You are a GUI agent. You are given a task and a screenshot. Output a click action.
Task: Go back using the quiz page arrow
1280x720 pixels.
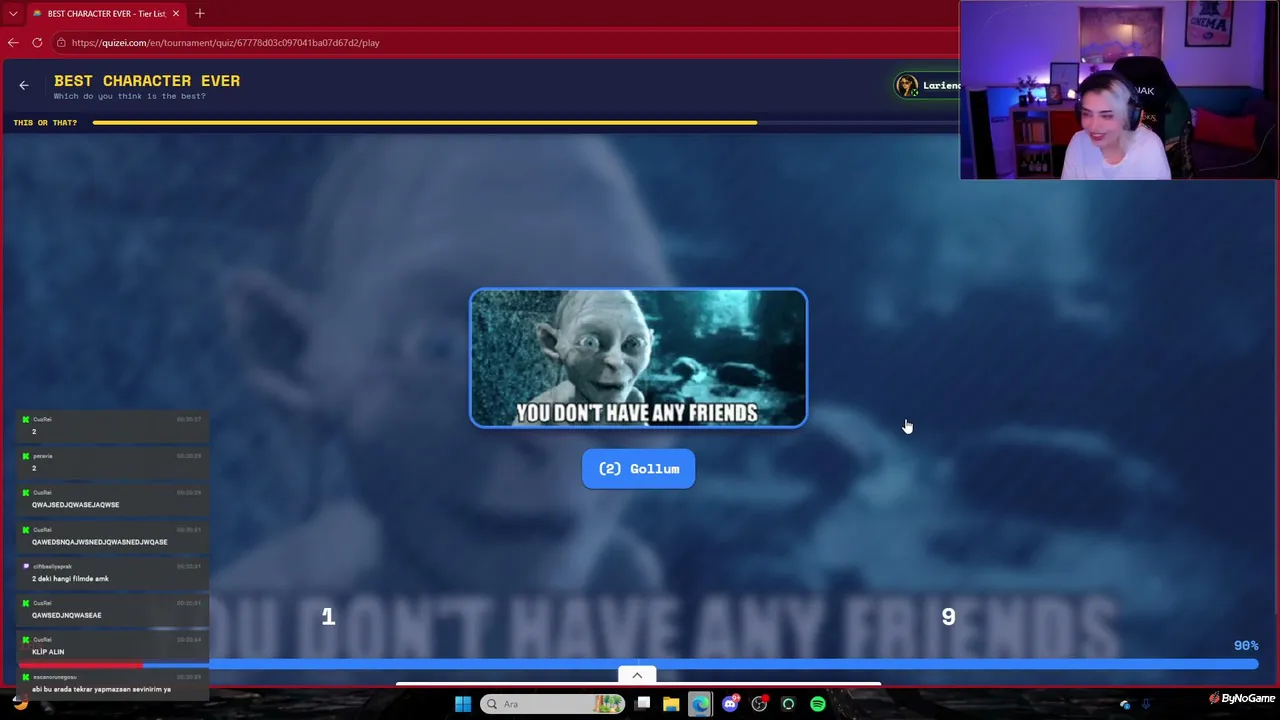[24, 85]
